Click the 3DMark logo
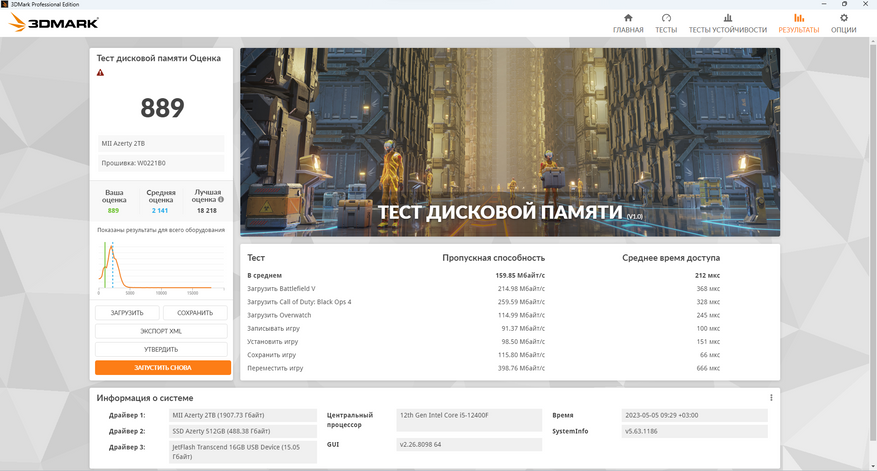Screen dimensions: 877x471 pyautogui.click(x=54, y=23)
